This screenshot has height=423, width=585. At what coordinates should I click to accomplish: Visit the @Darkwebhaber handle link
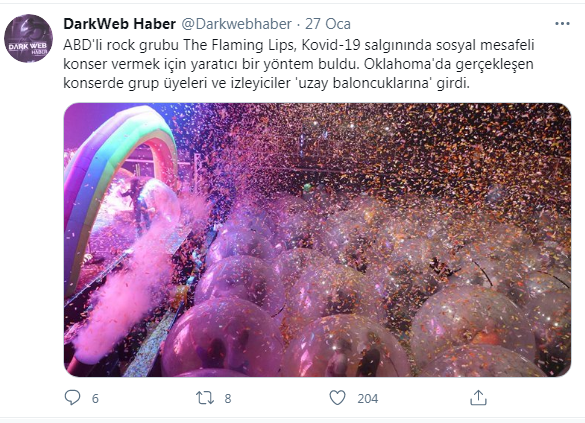237,24
